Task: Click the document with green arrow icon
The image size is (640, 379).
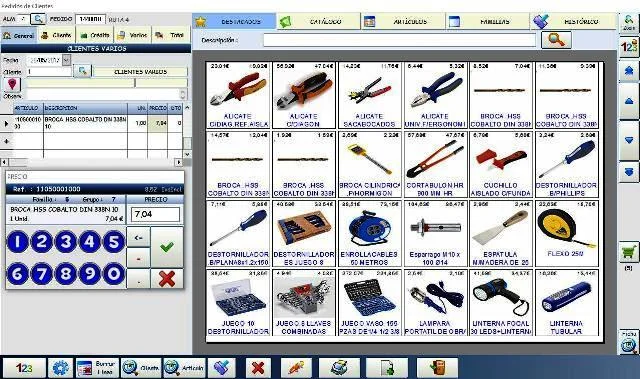Action: point(387,368)
